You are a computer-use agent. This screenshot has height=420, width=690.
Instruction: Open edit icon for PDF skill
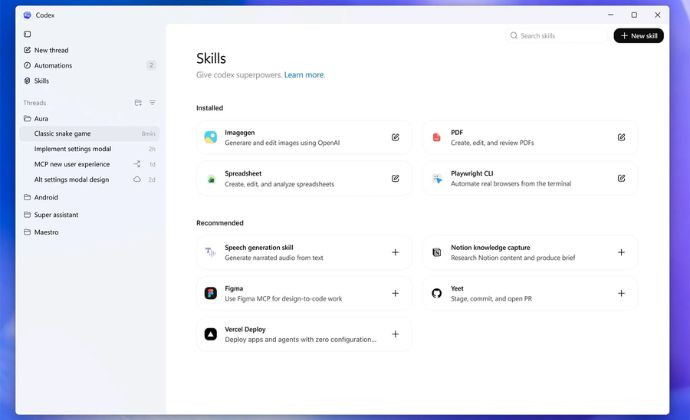point(621,137)
